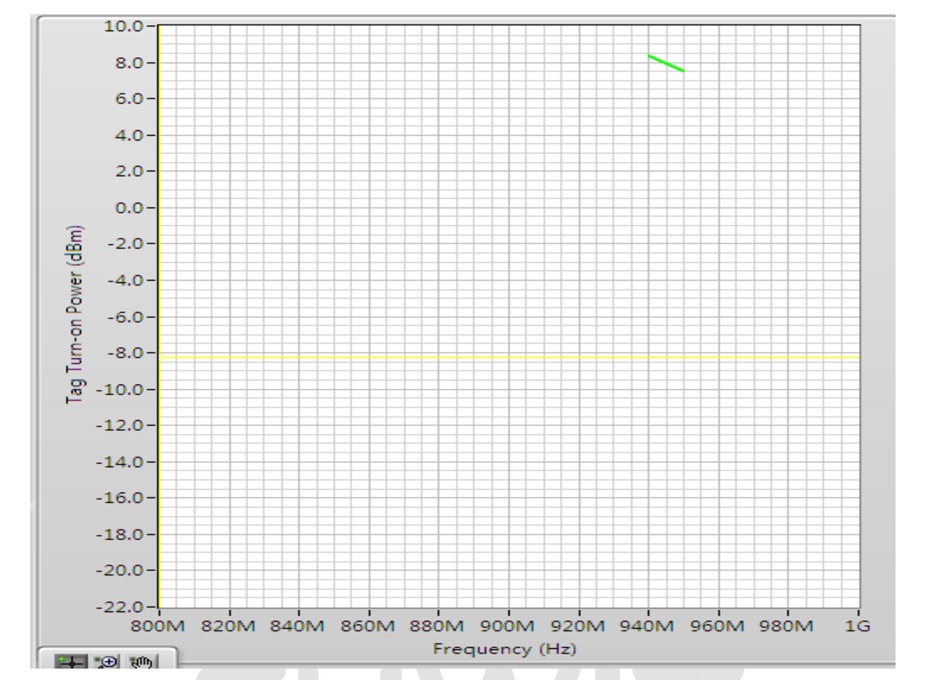930x680 pixels.
Task: Click the vertical yellow cursor at 800M
Action: 159,300
